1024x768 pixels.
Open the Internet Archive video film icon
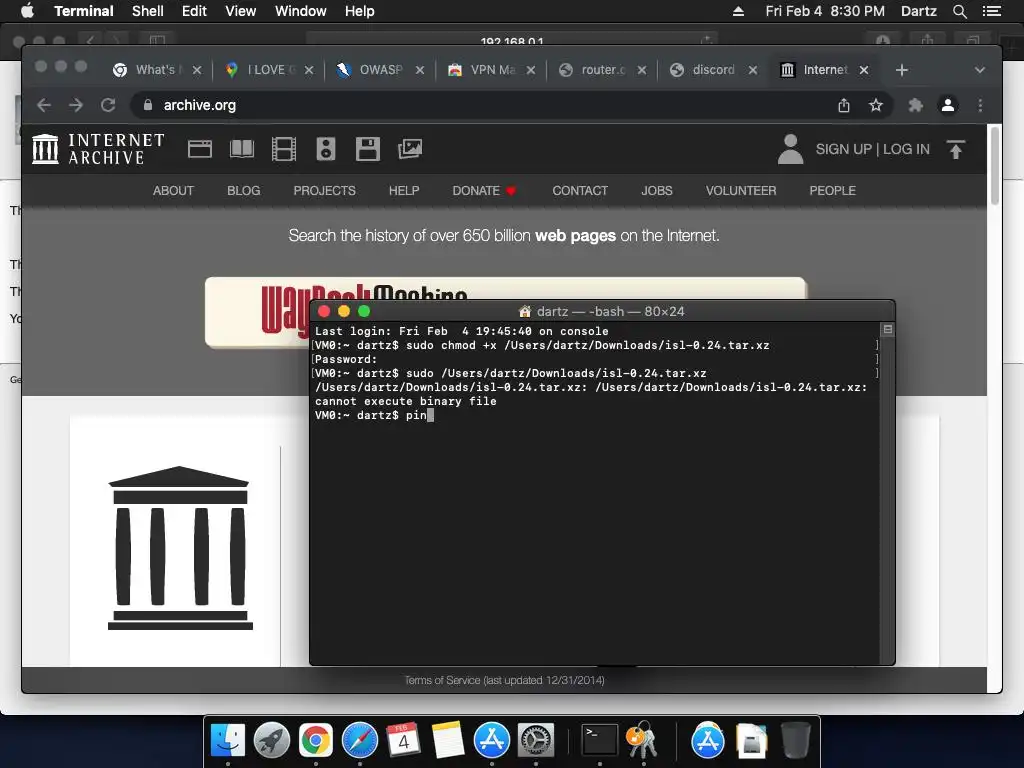click(283, 149)
